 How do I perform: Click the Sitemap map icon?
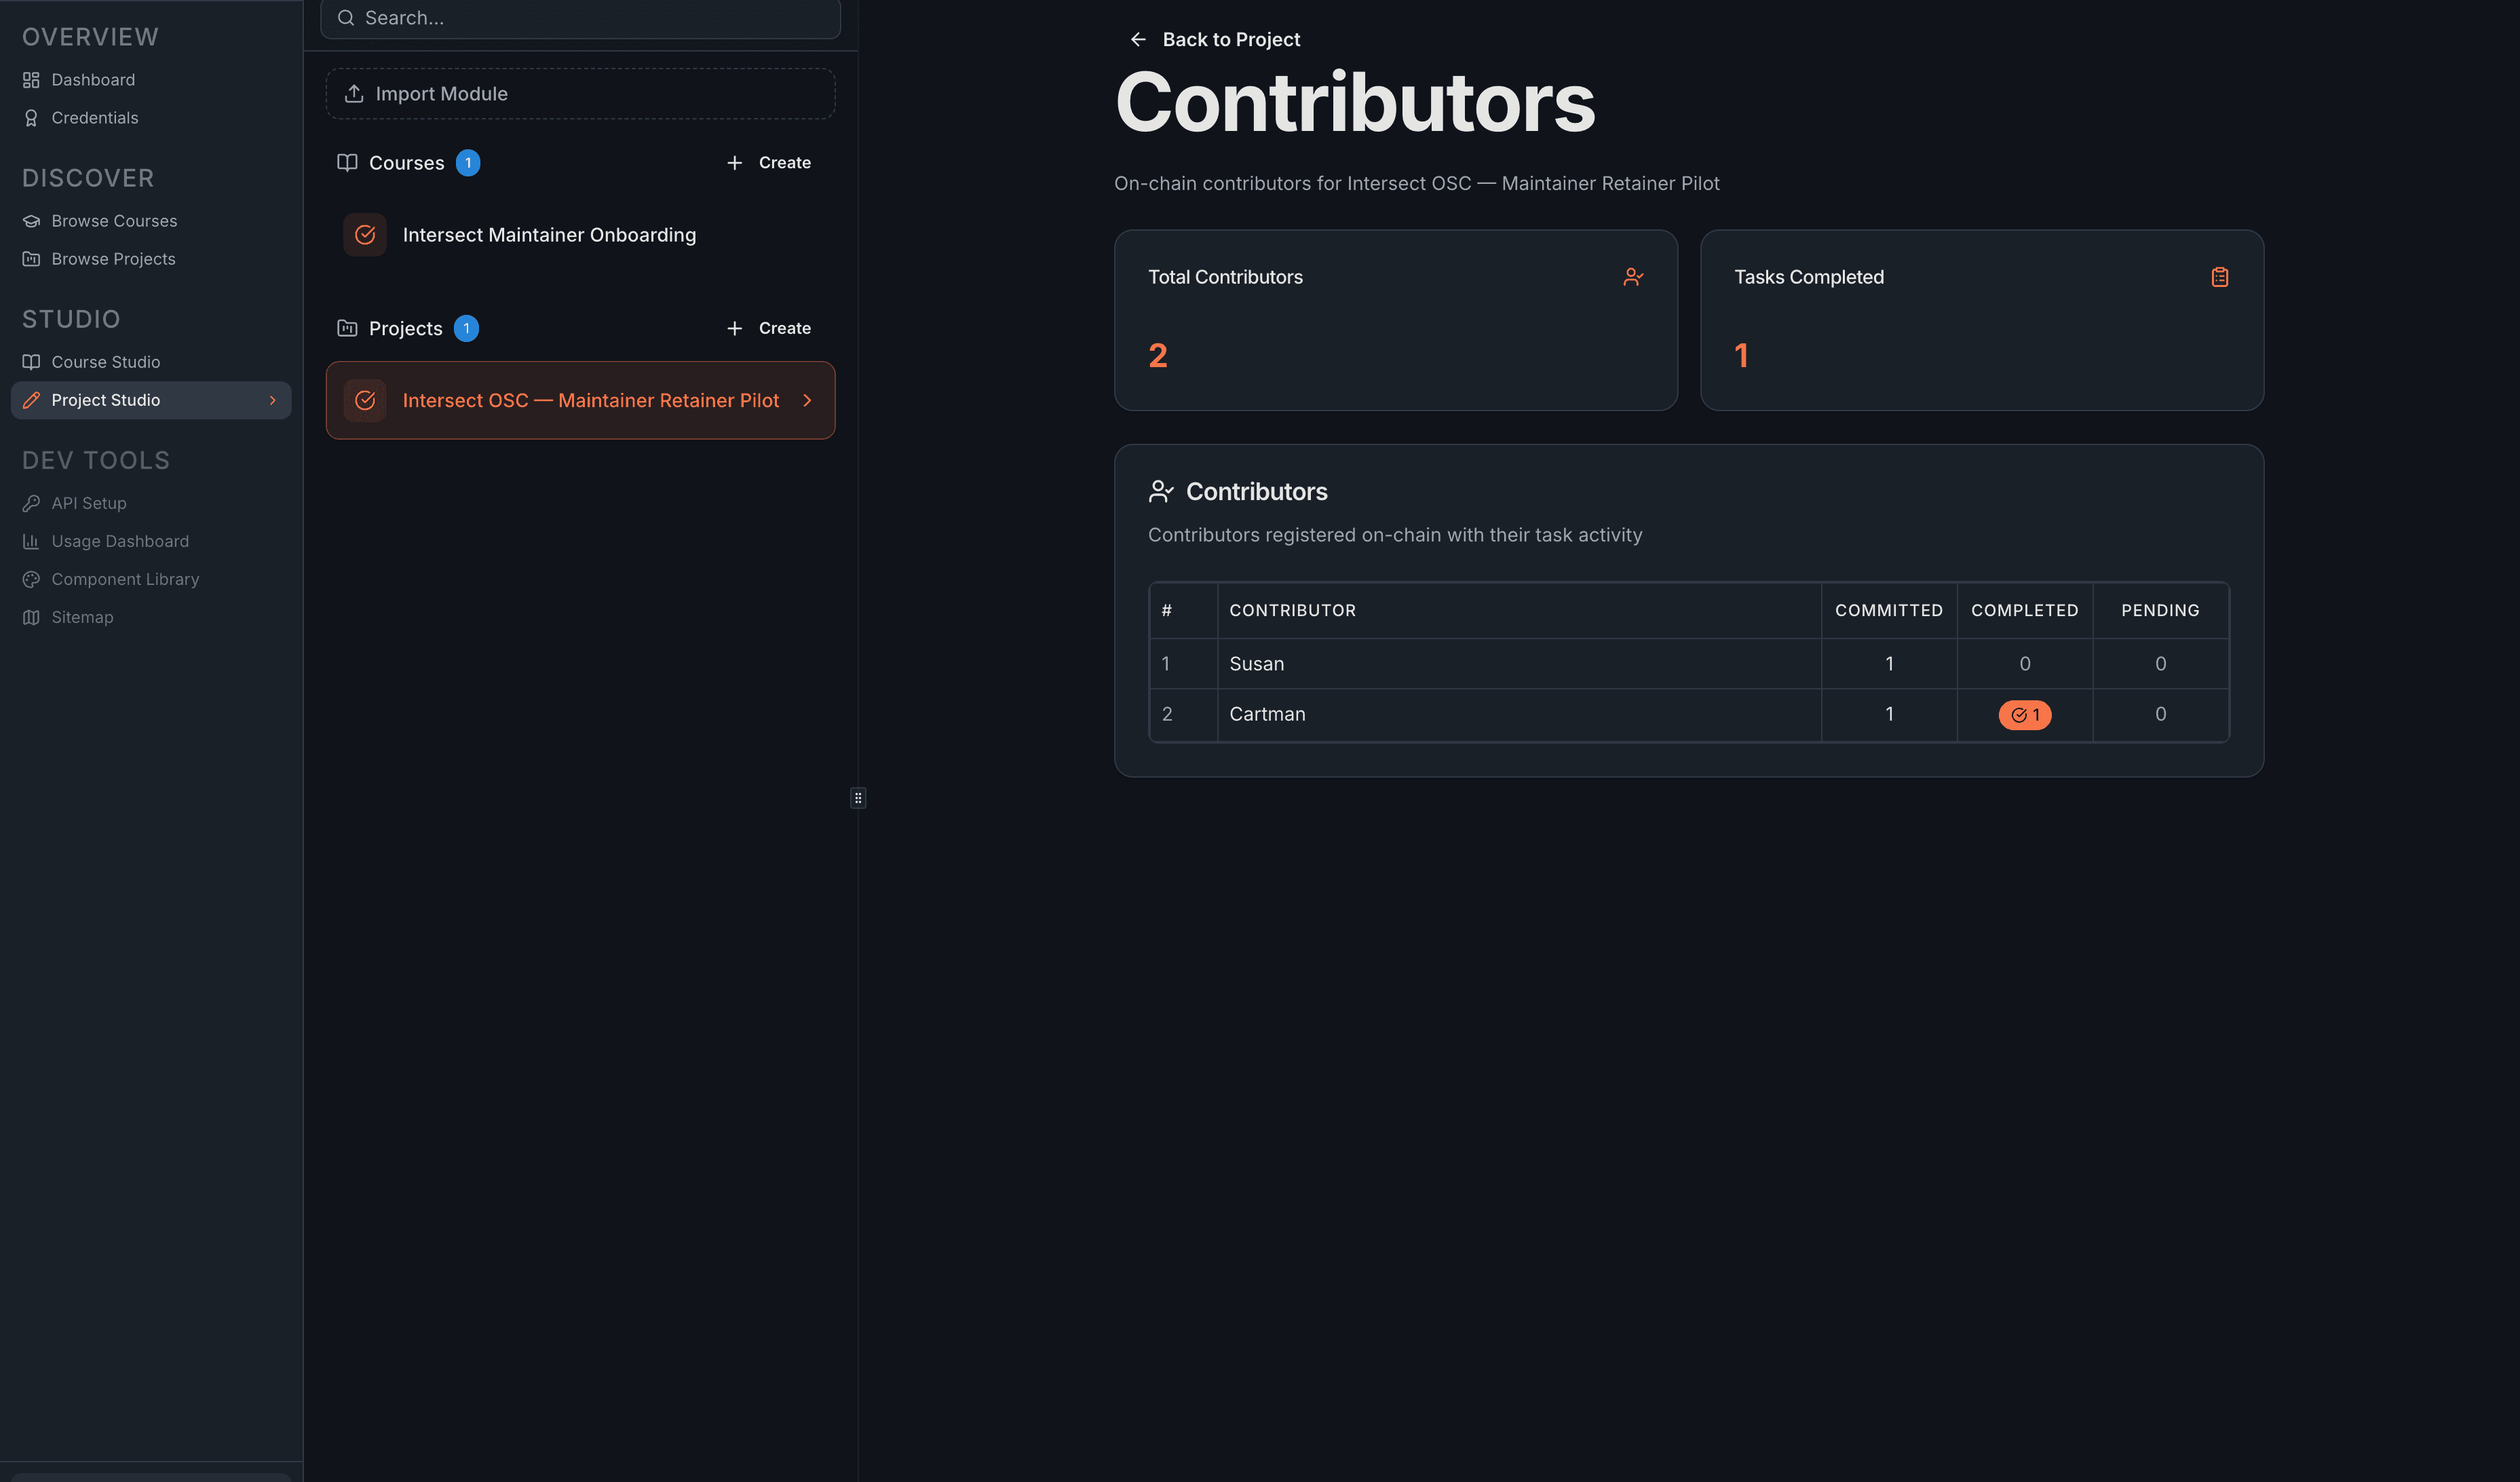30,617
